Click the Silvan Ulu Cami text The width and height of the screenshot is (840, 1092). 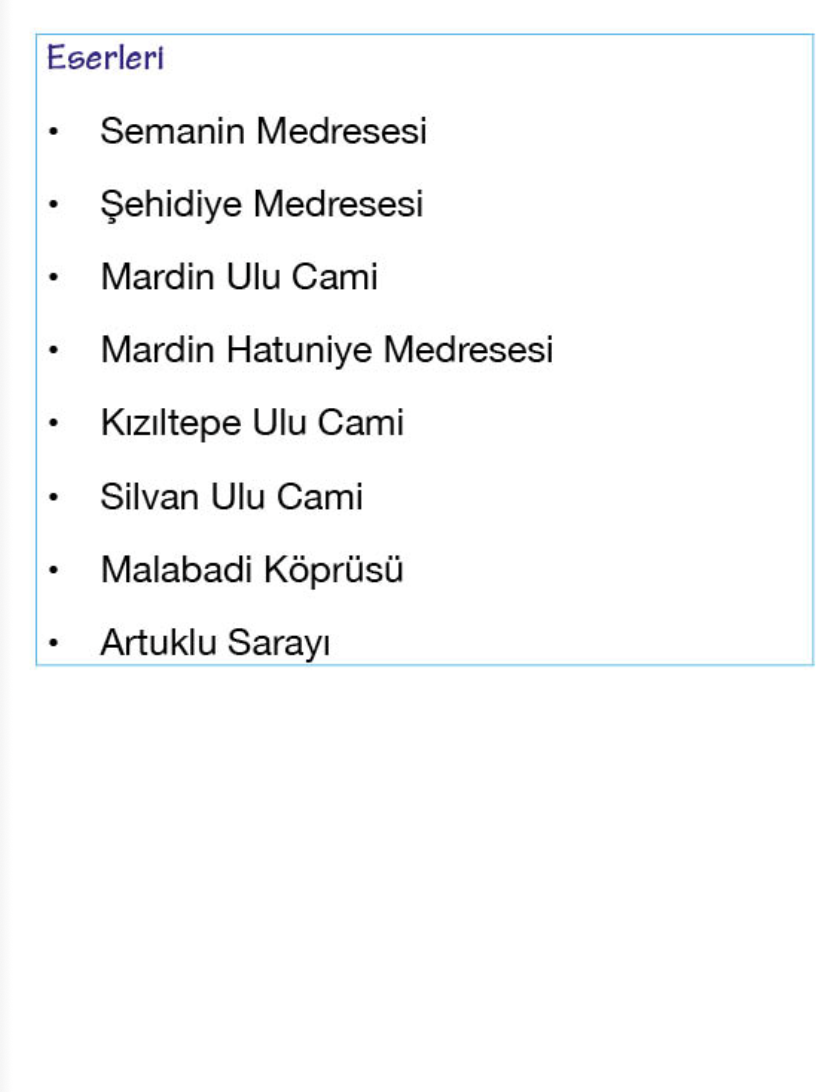231,497
